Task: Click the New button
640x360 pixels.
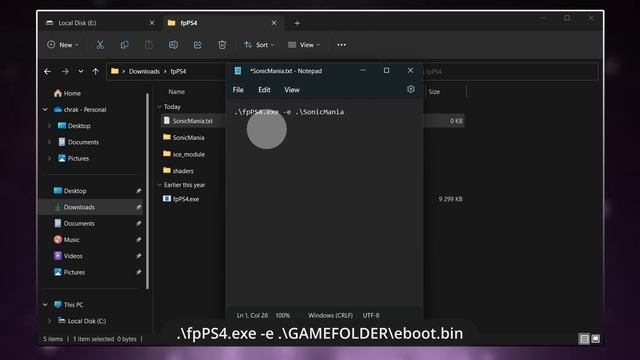Action: tap(63, 45)
